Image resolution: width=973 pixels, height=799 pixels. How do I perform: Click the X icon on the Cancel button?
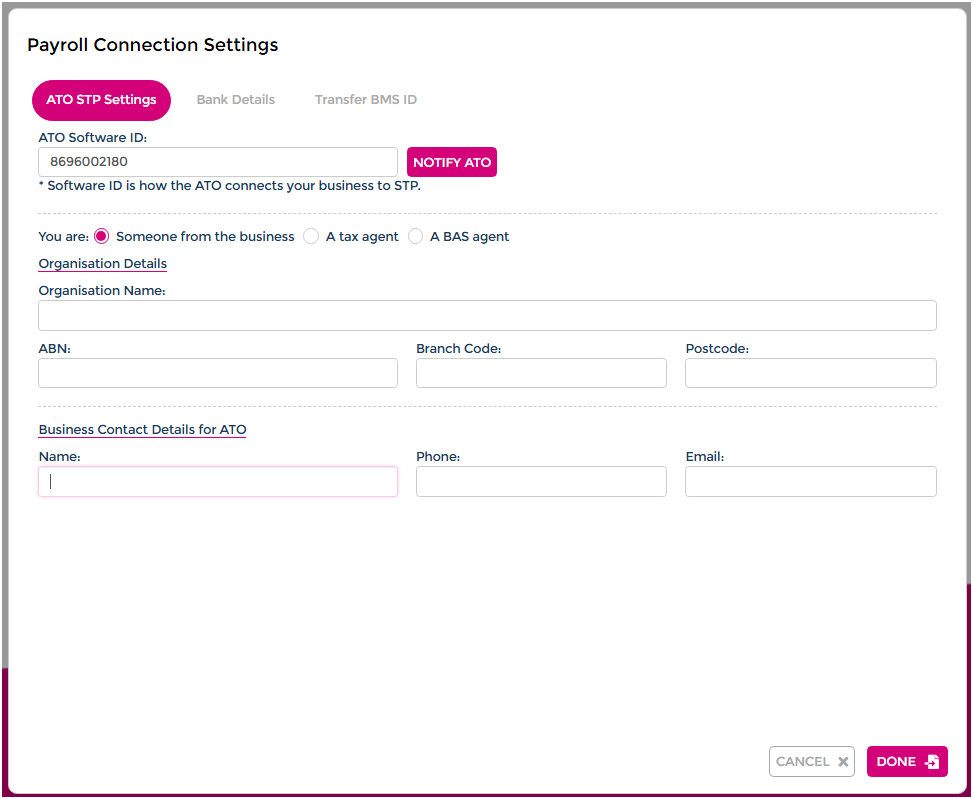[843, 762]
